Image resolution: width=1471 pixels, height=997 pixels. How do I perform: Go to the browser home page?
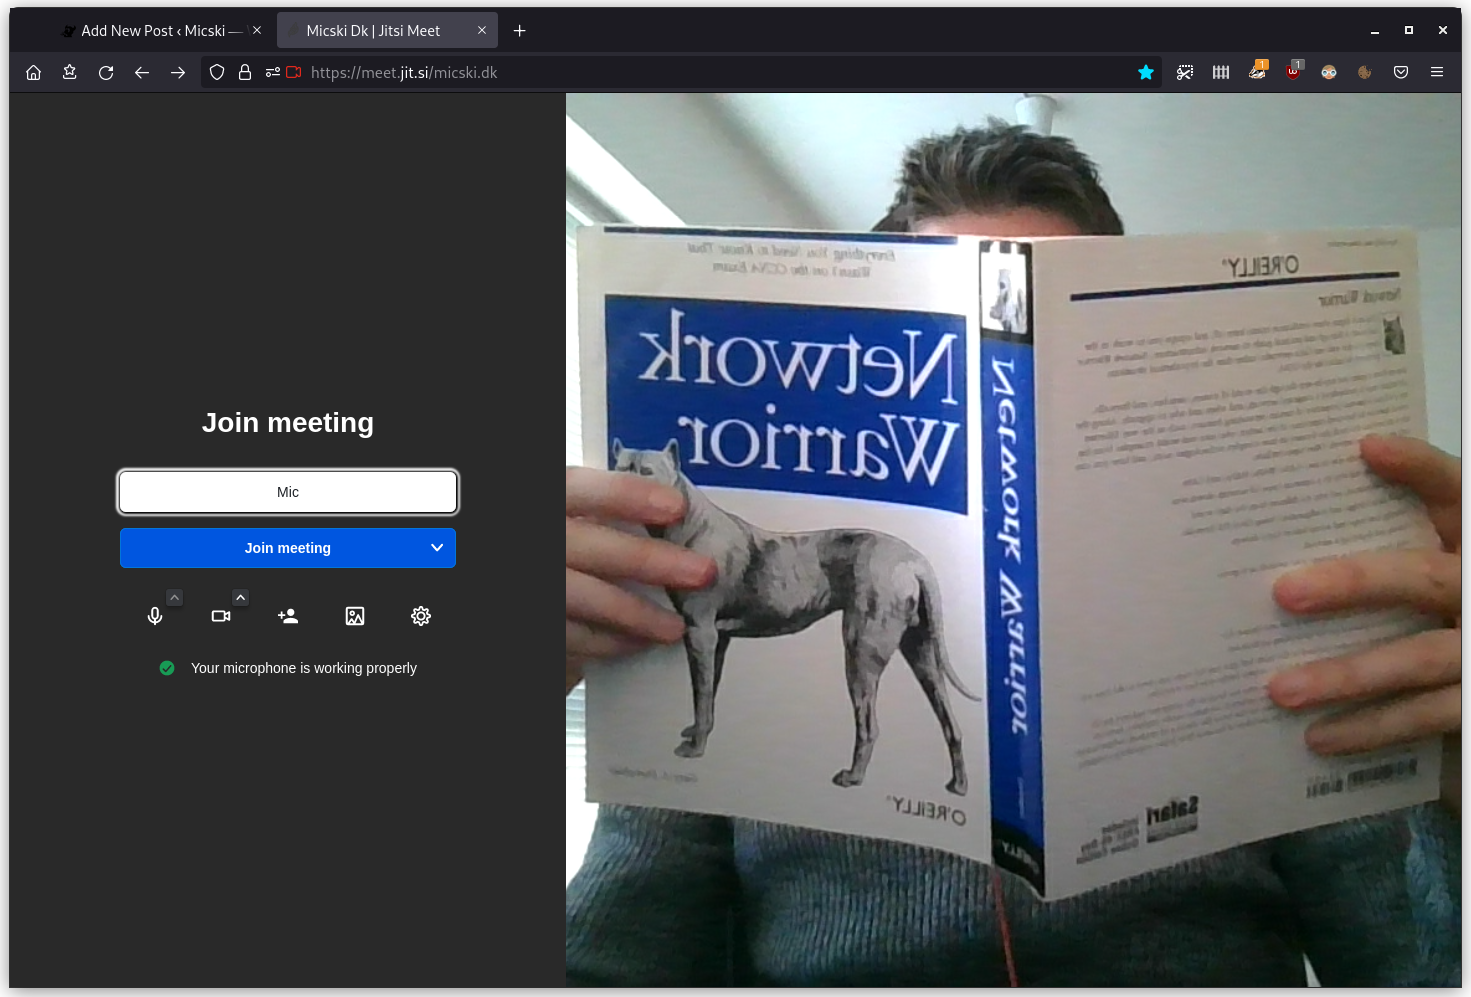34,72
